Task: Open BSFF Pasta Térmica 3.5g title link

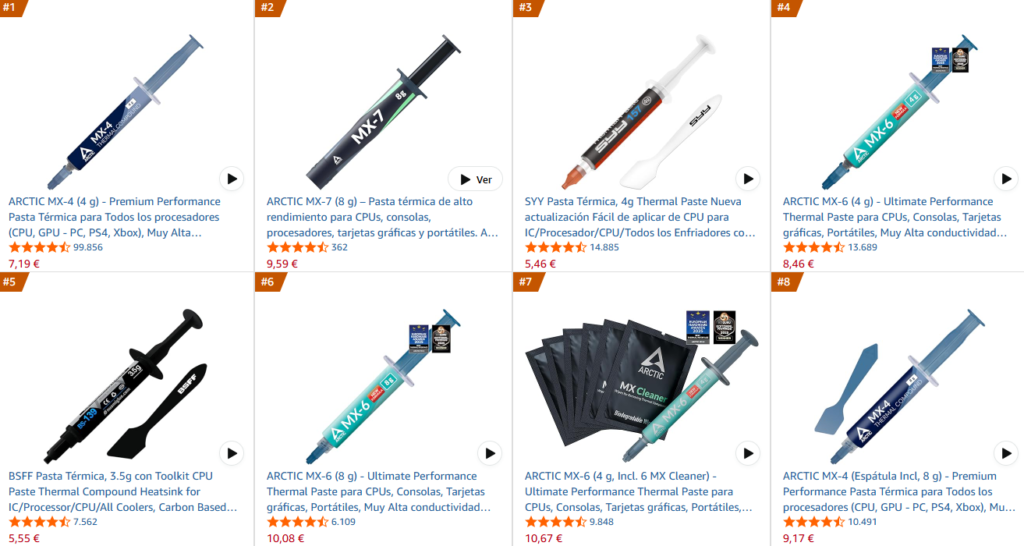Action: coord(123,491)
